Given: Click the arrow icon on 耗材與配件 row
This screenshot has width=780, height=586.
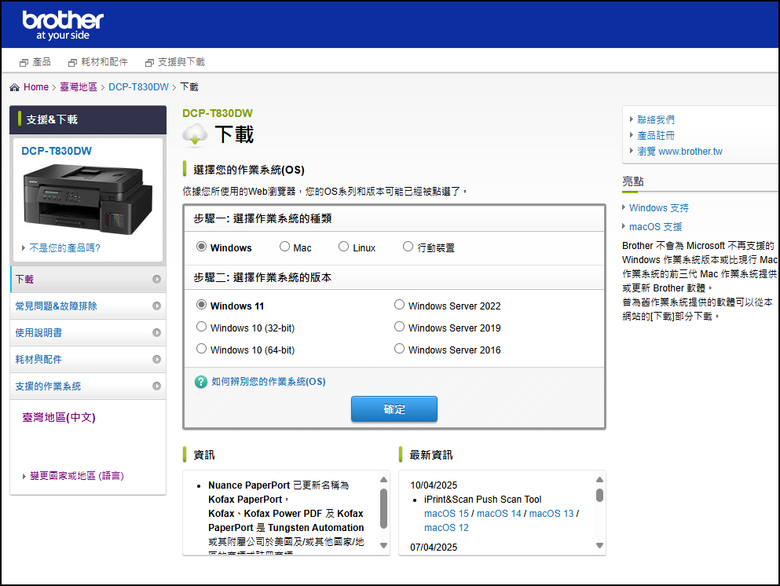Looking at the screenshot, I should tap(157, 359).
